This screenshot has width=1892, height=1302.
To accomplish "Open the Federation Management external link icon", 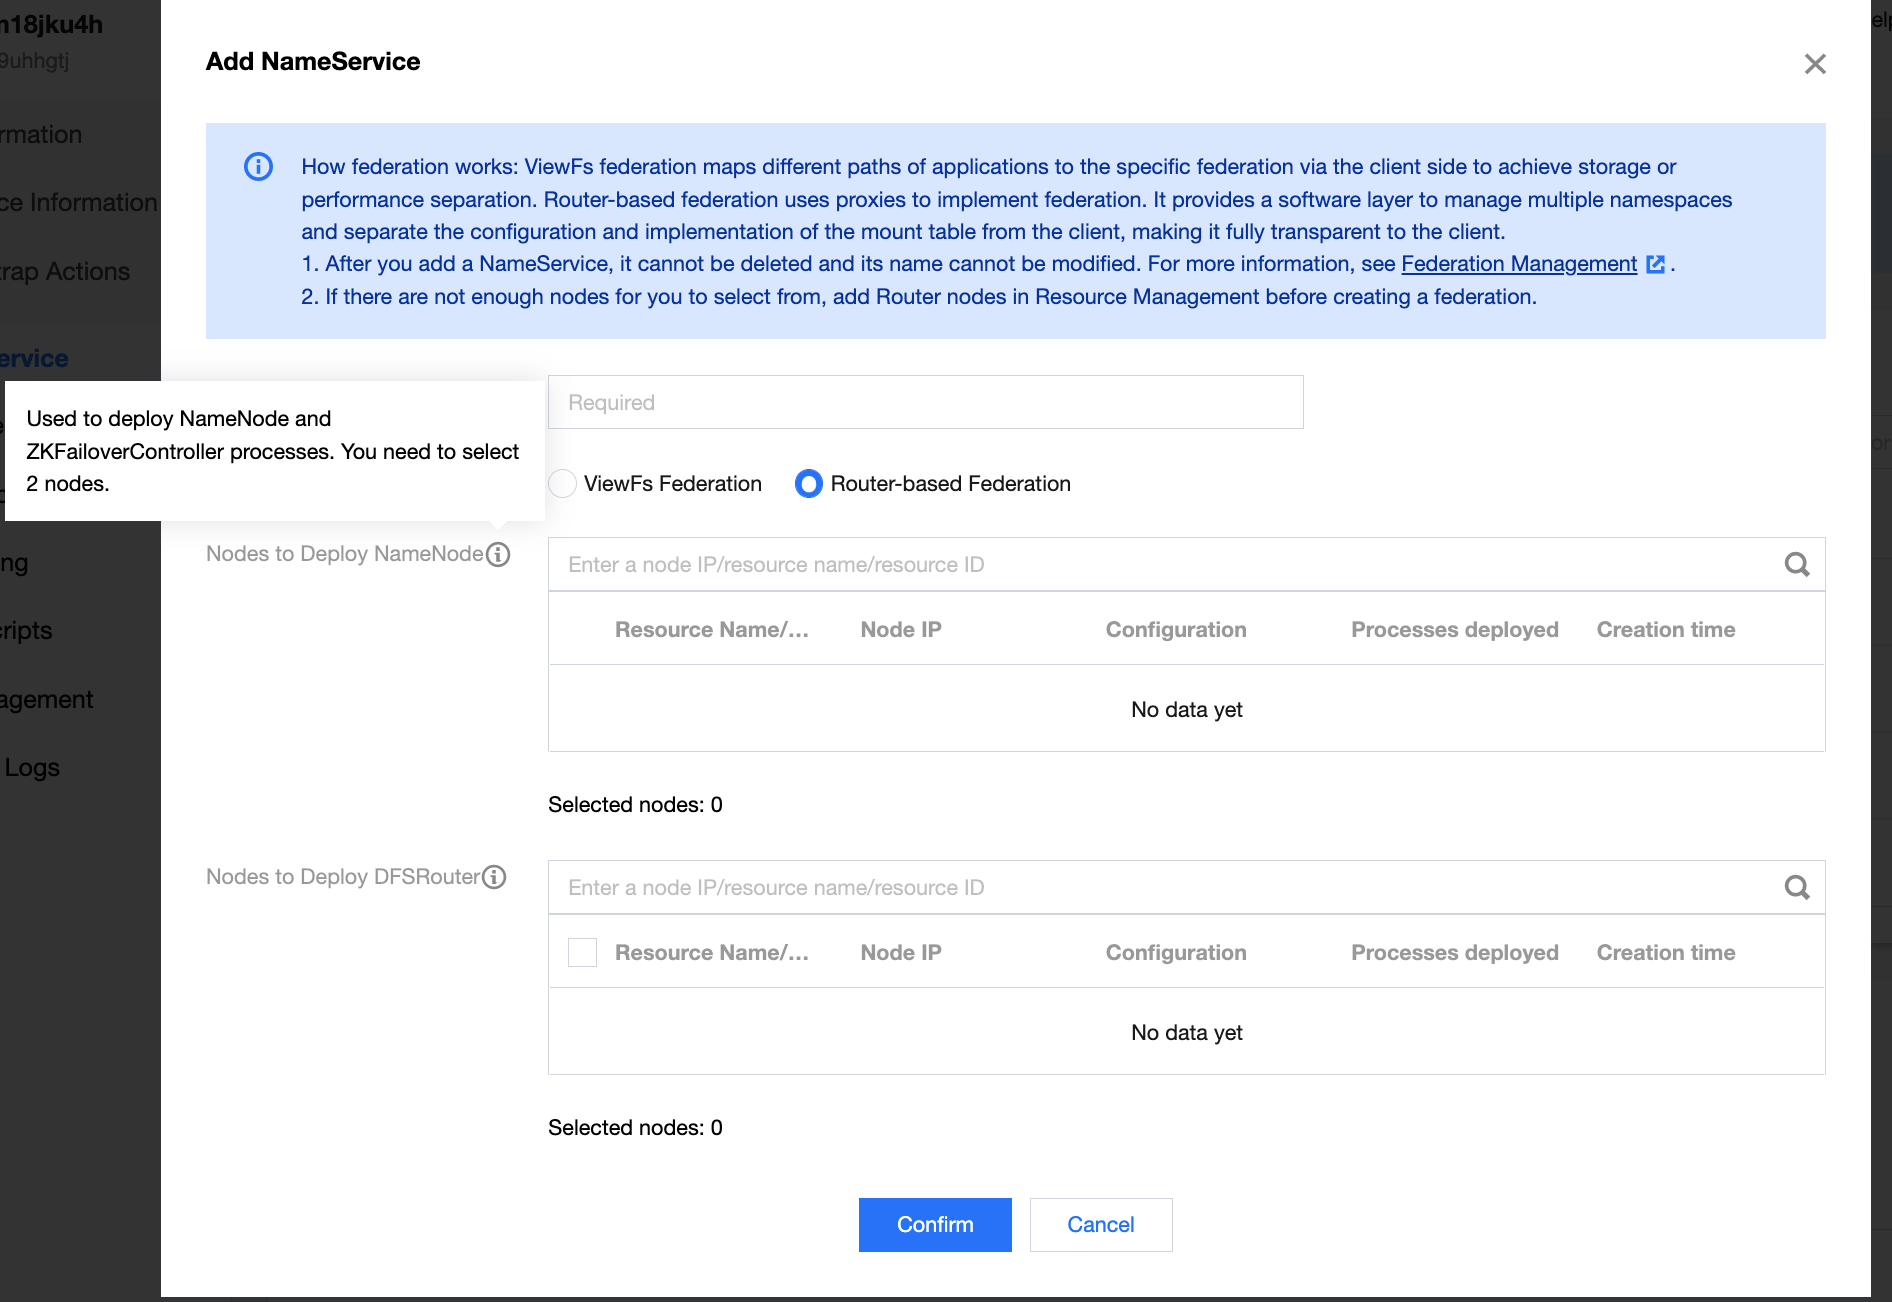I will 1655,264.
